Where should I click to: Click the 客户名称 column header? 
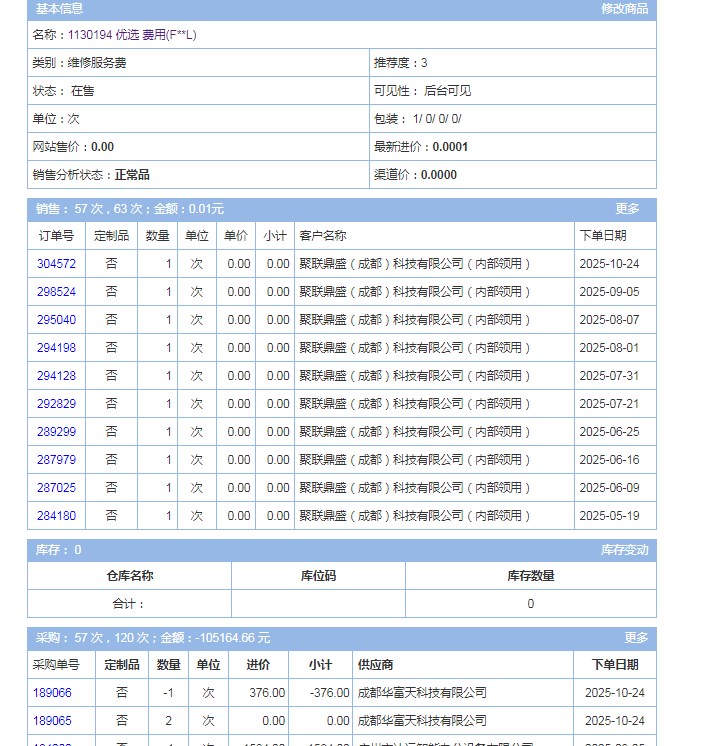click(x=323, y=236)
